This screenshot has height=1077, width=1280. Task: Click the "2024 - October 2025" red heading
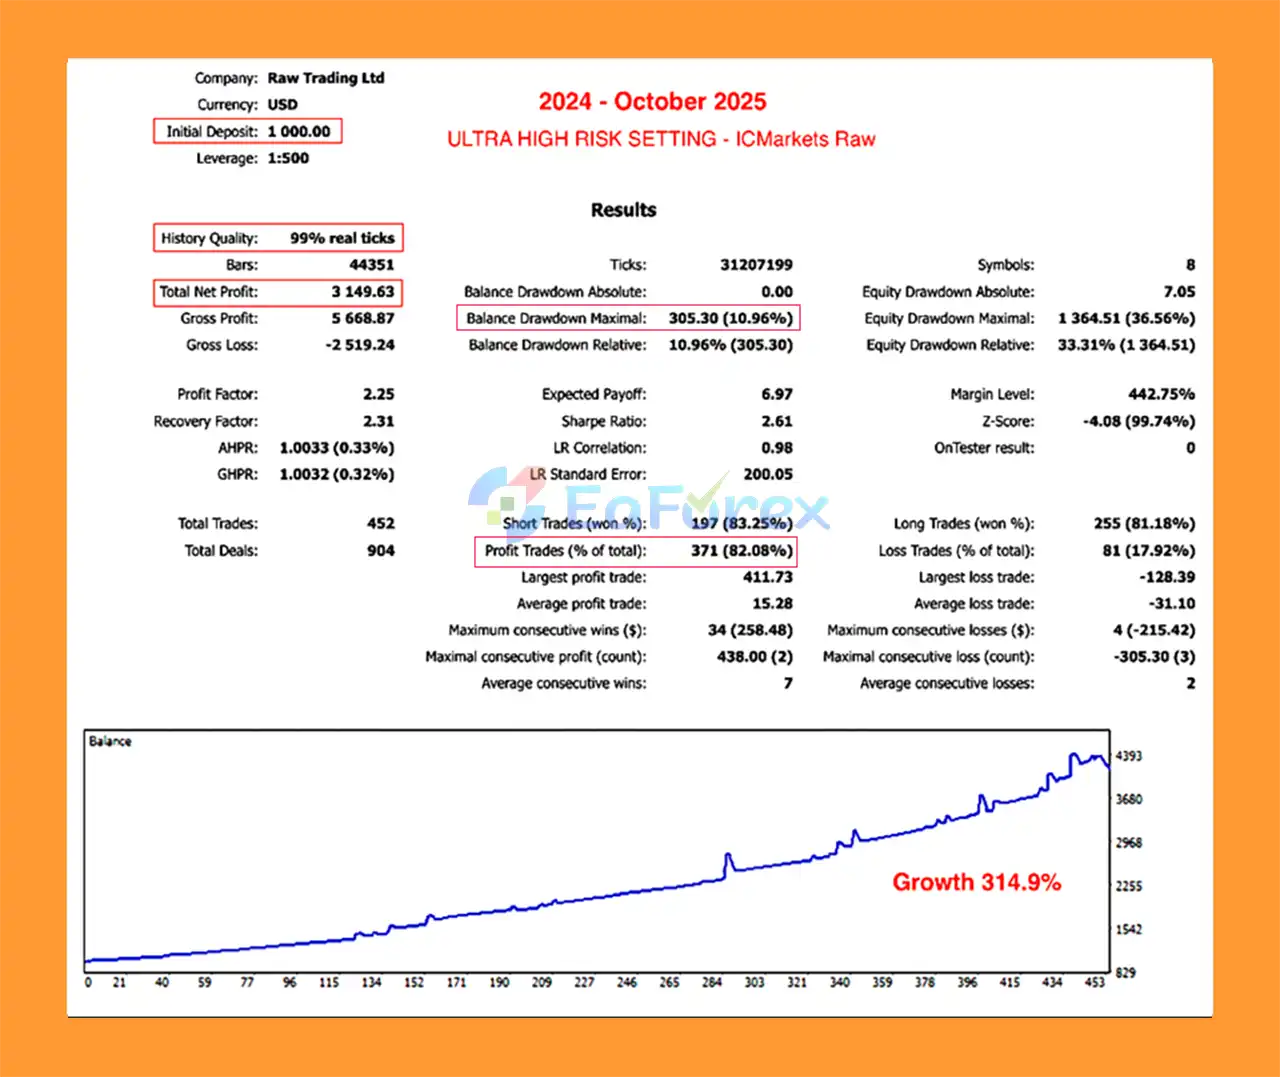click(652, 102)
